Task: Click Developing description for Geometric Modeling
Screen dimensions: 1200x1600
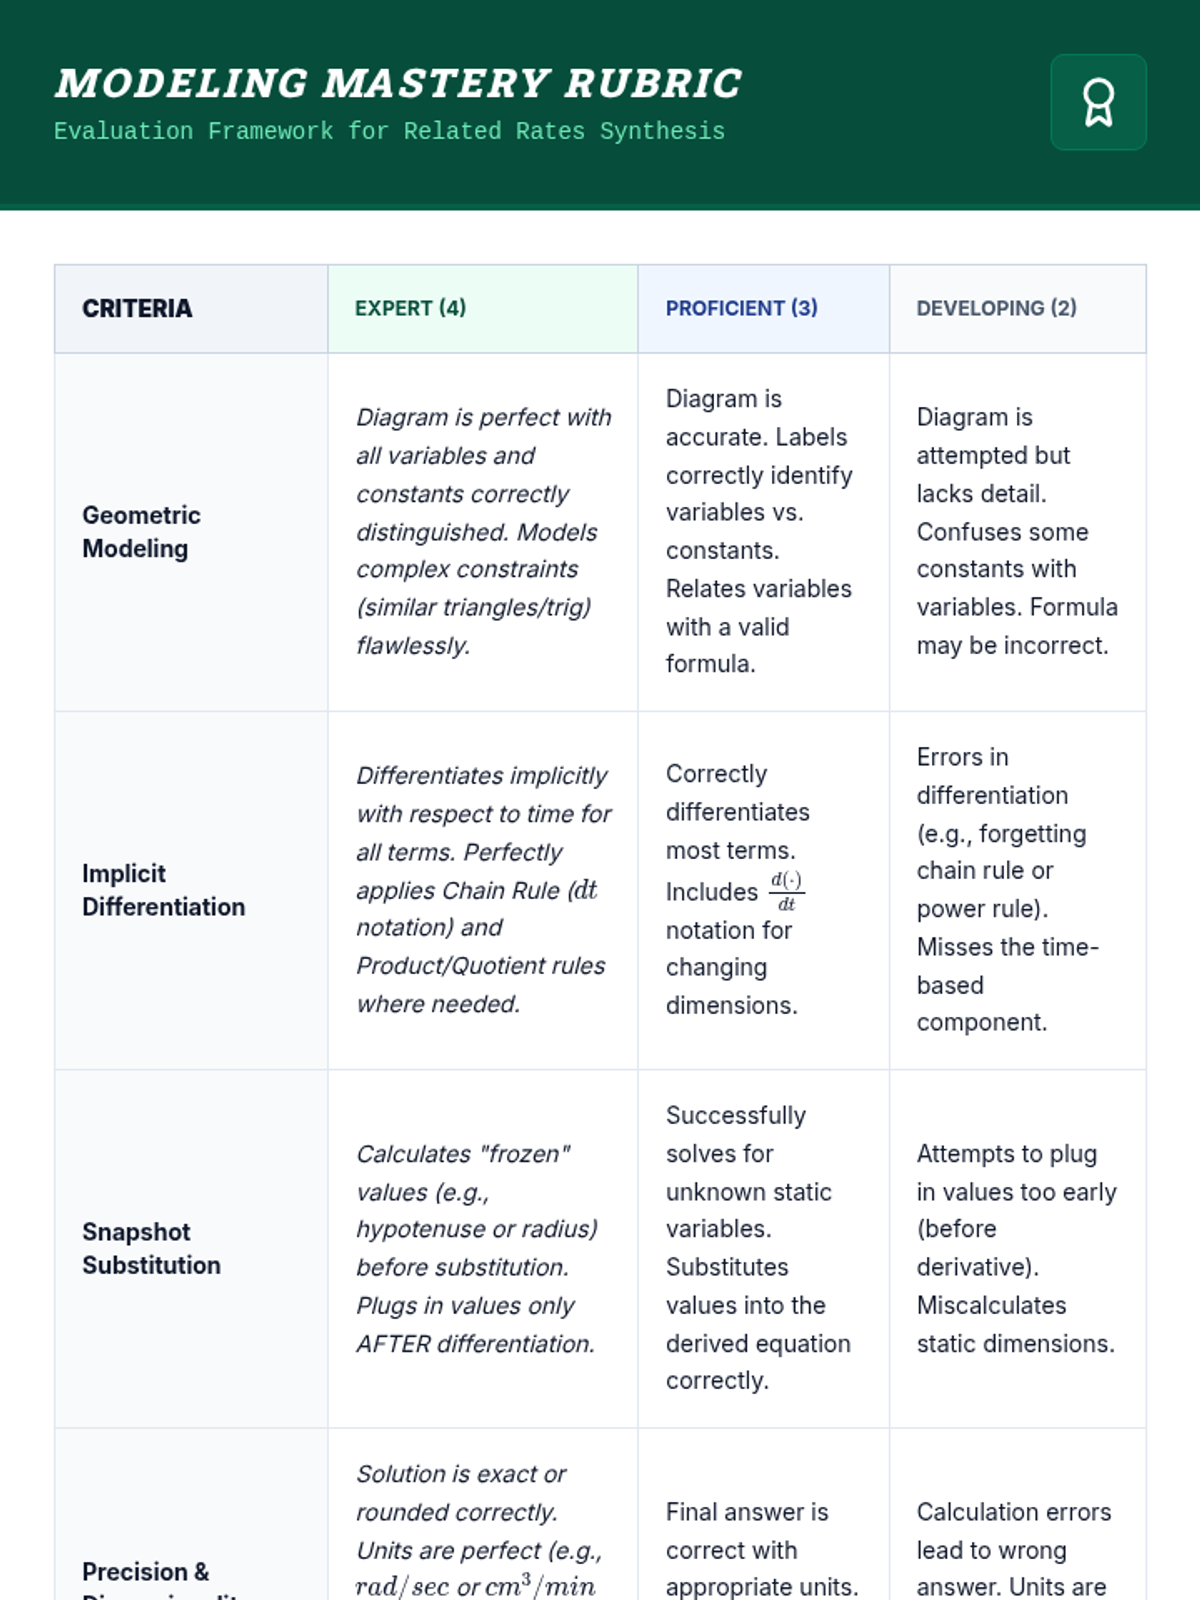Action: pyautogui.click(x=1016, y=531)
